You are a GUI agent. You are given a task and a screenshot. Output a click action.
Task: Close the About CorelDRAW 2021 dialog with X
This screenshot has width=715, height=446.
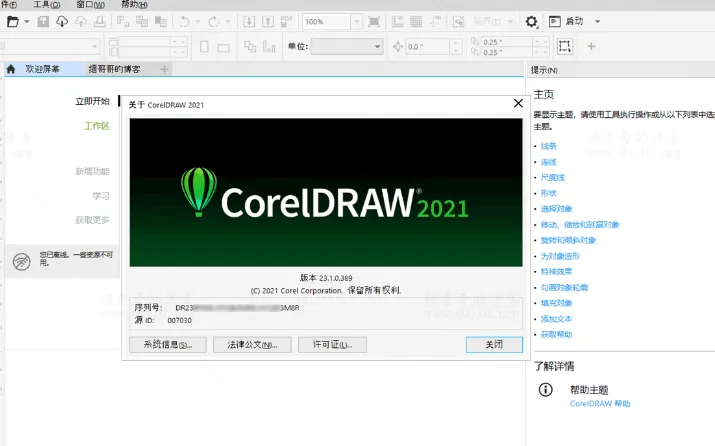[x=518, y=103]
